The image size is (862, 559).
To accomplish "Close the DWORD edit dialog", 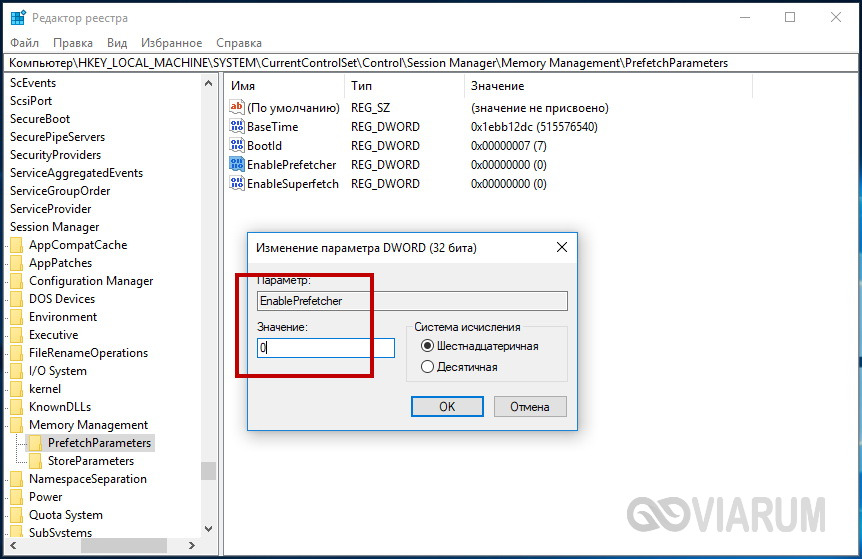I will [562, 246].
